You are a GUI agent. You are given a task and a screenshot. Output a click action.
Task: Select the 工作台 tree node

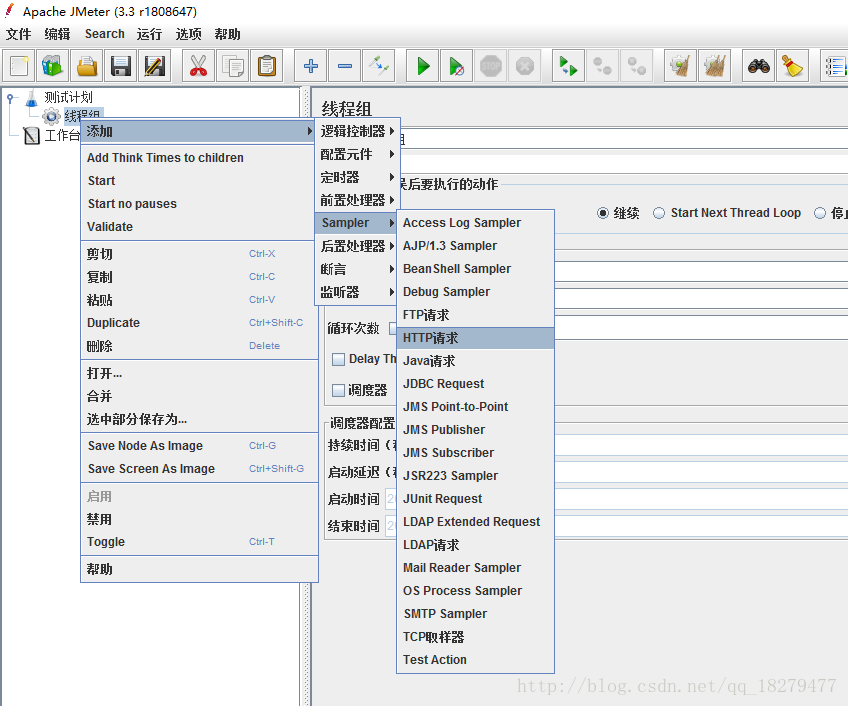(62, 135)
